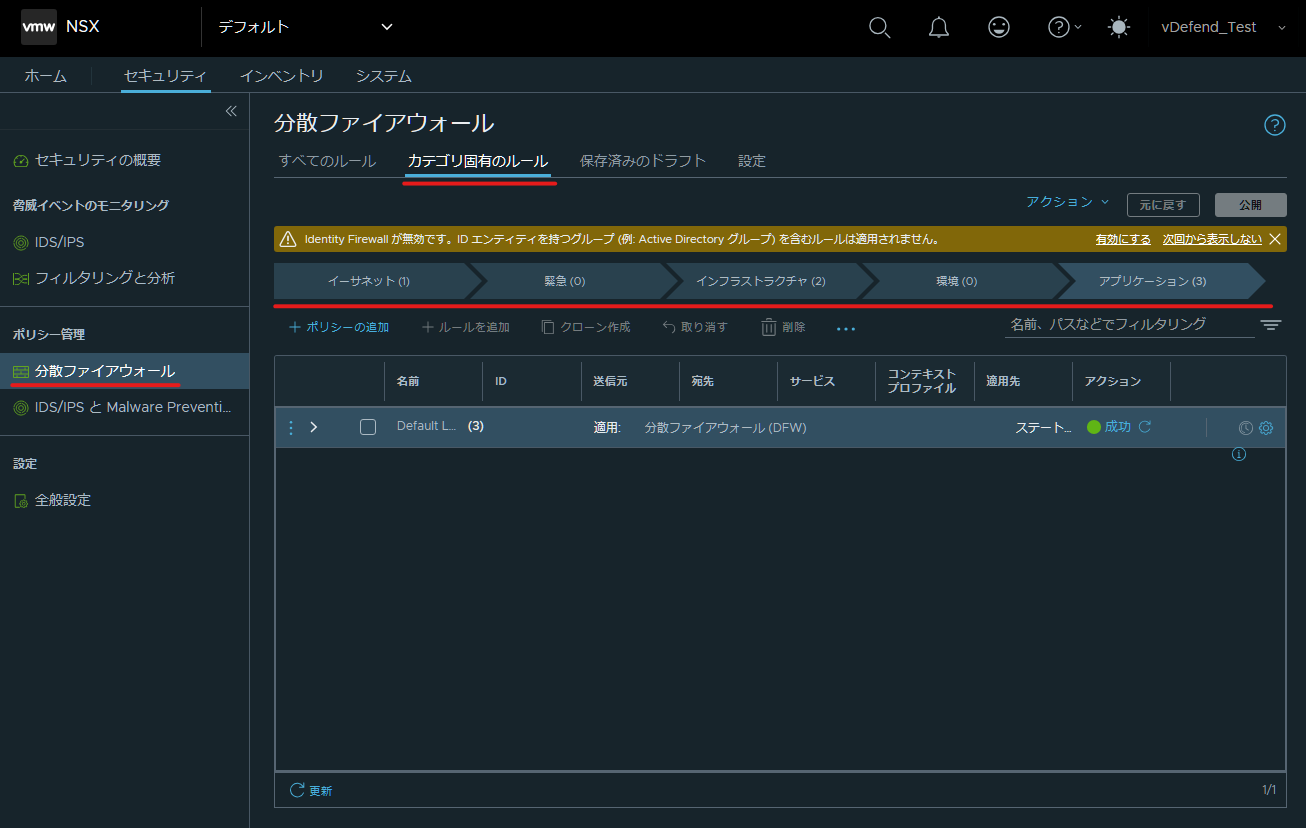The height and width of the screenshot is (828, 1306).
Task: Click the filter lines icon beside the search
Action: click(1271, 325)
